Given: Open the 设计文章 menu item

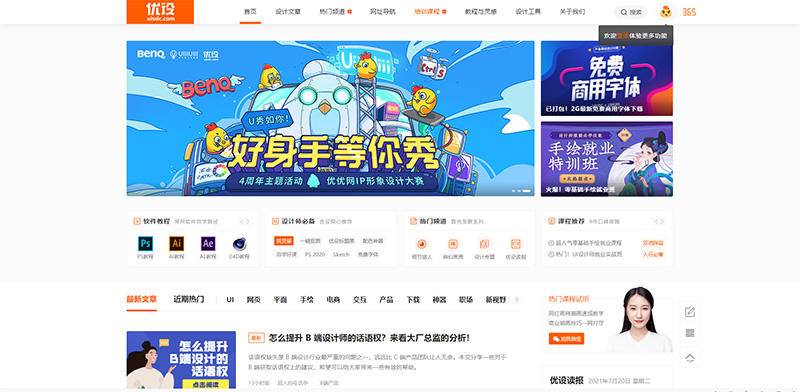Looking at the screenshot, I should pos(288,12).
